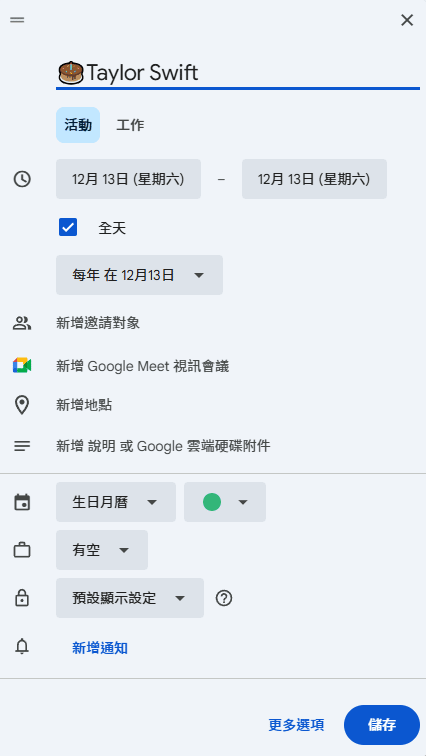Click the description lines icon
Screen dimensions: 426x756
(22, 446)
